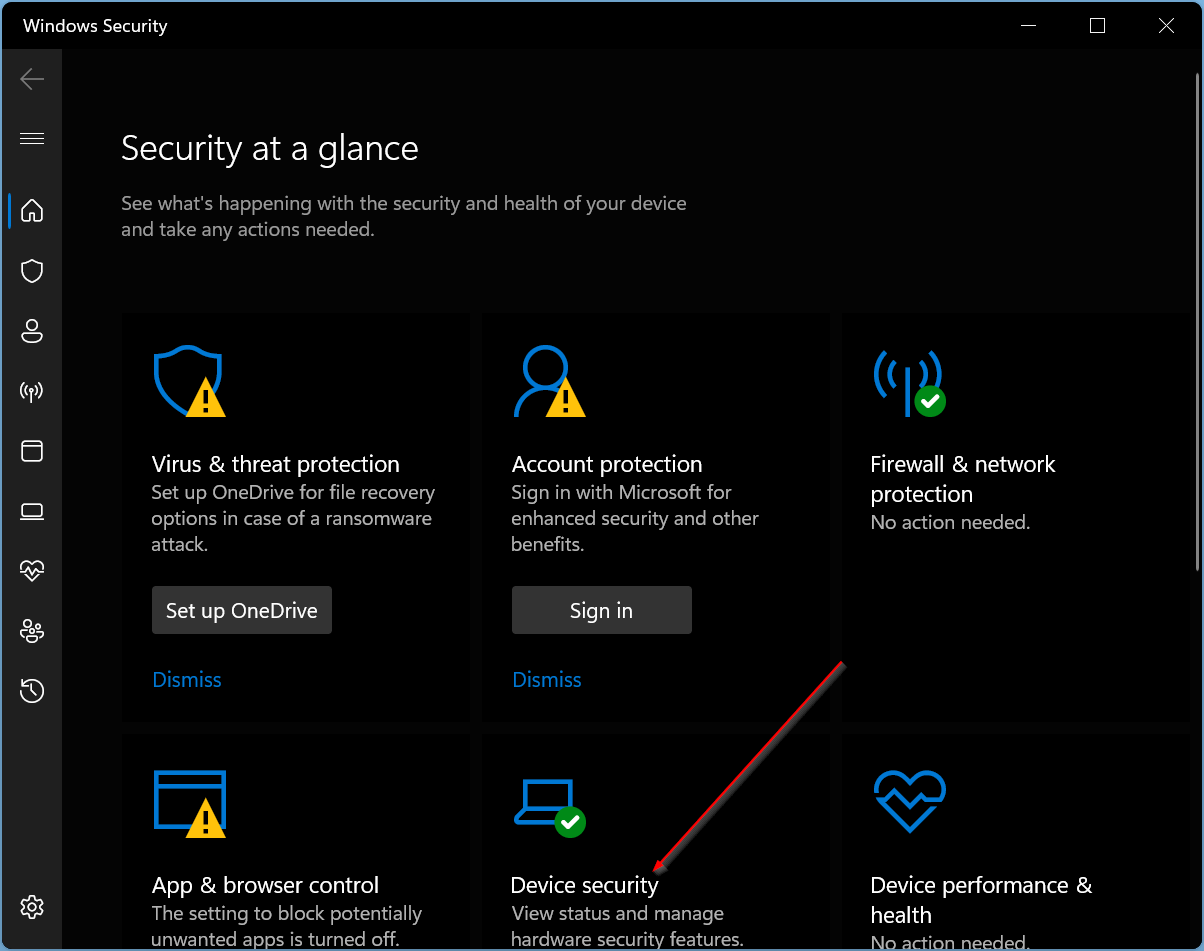The height and width of the screenshot is (951, 1204).
Task: Click the 'Security at a glance' title
Action: (270, 148)
